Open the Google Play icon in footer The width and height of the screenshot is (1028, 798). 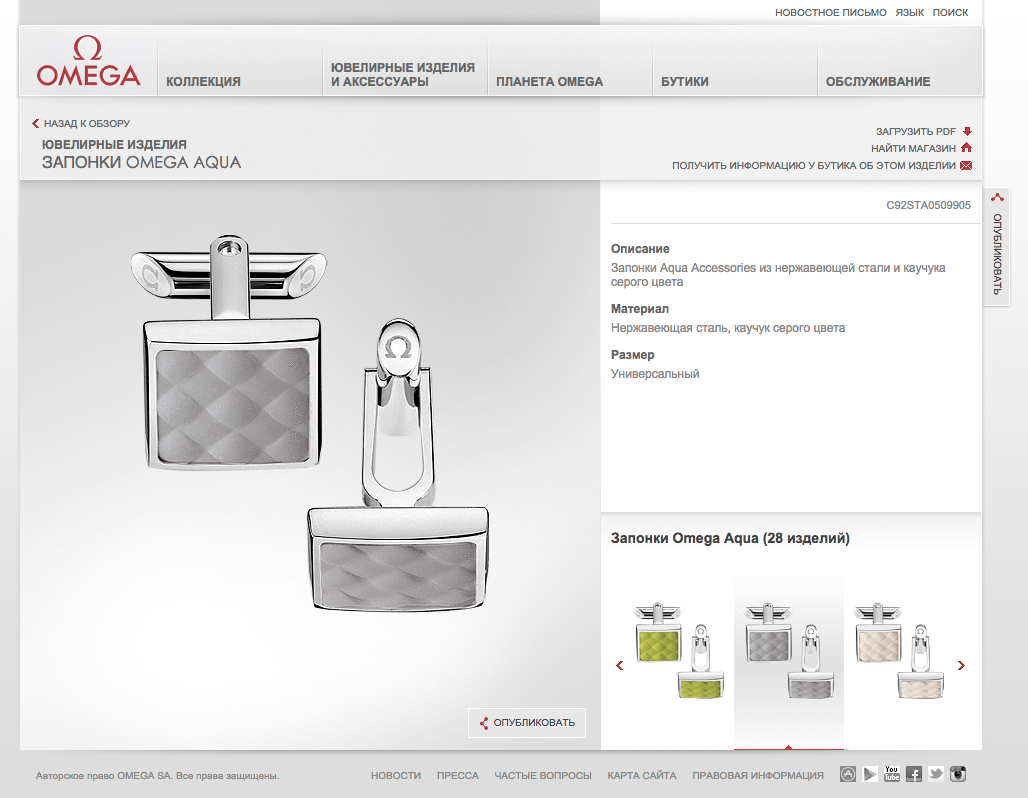click(x=870, y=774)
